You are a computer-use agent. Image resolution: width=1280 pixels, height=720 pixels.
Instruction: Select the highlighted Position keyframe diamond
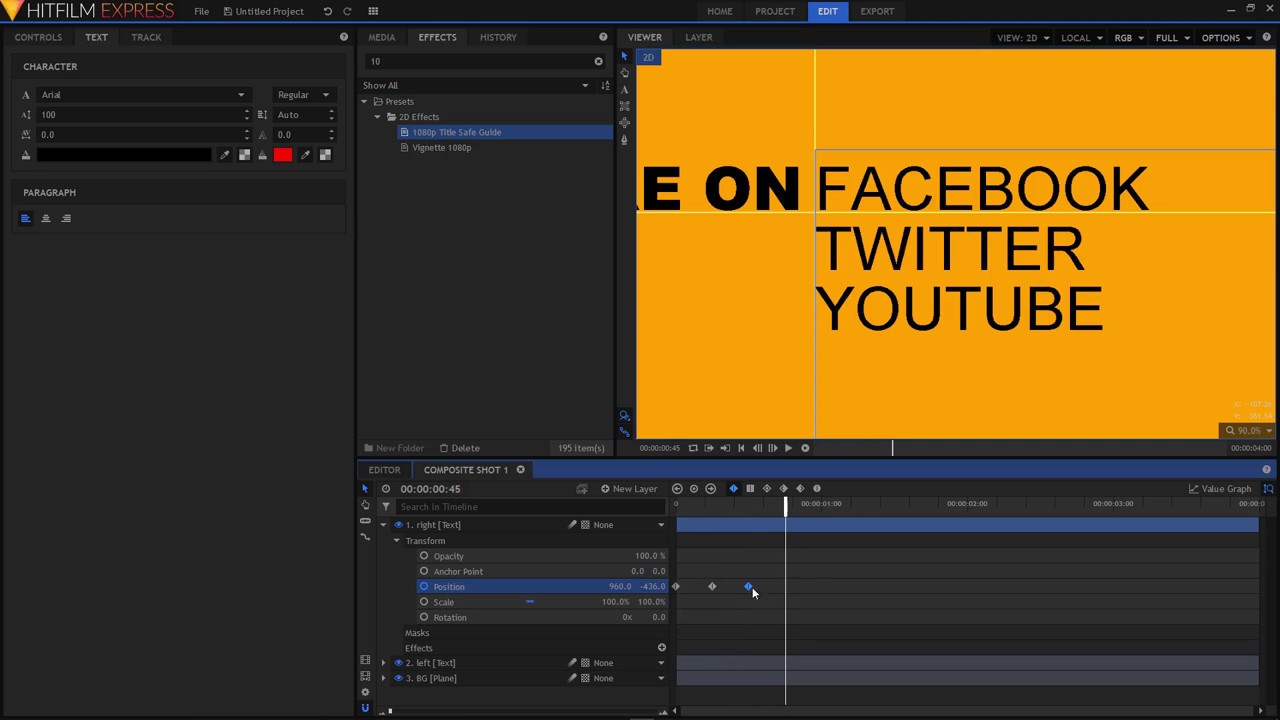(x=748, y=587)
